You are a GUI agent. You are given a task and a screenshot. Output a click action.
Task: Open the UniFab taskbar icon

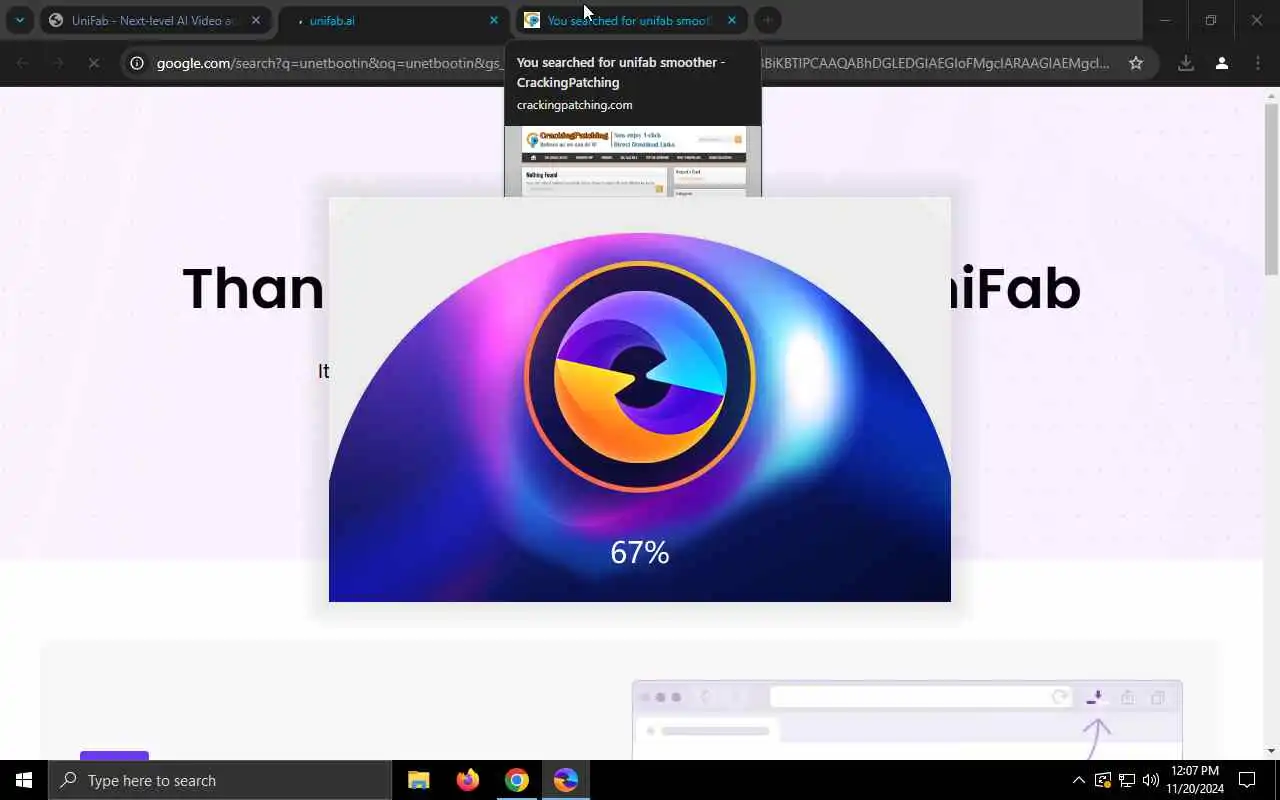point(566,780)
